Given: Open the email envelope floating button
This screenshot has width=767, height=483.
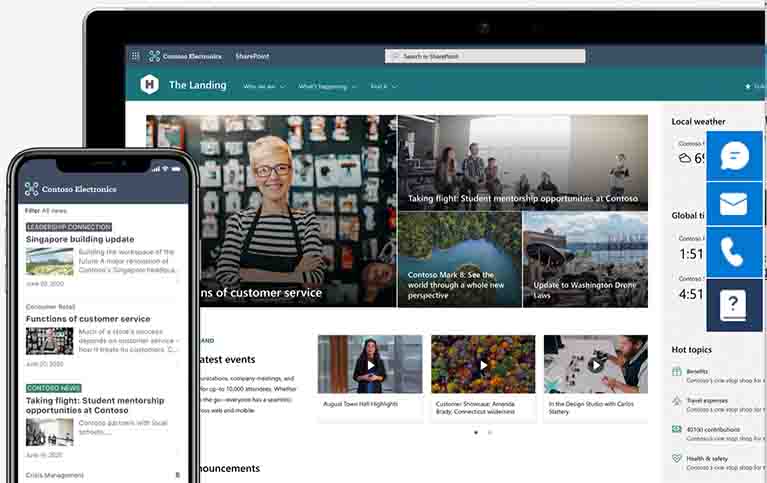Looking at the screenshot, I should [x=734, y=204].
